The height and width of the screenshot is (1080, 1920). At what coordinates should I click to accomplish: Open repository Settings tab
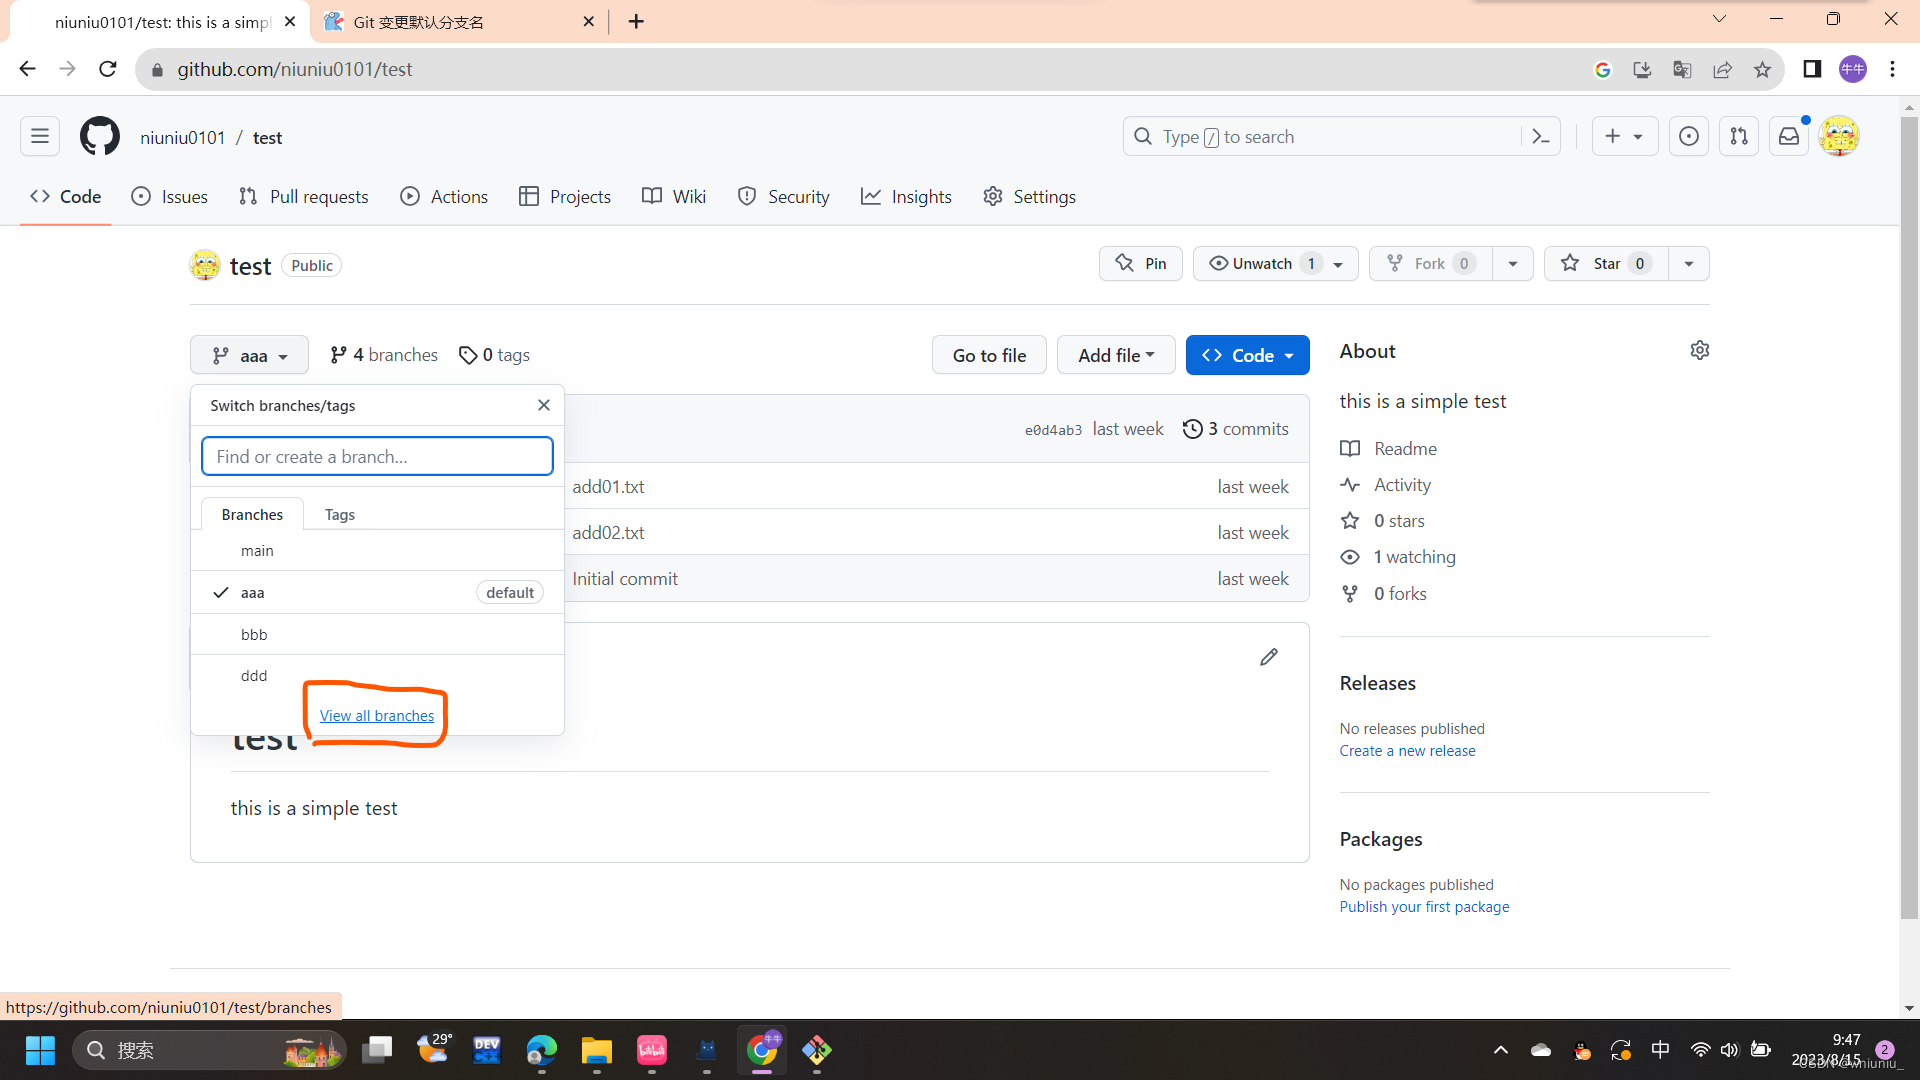(1029, 197)
